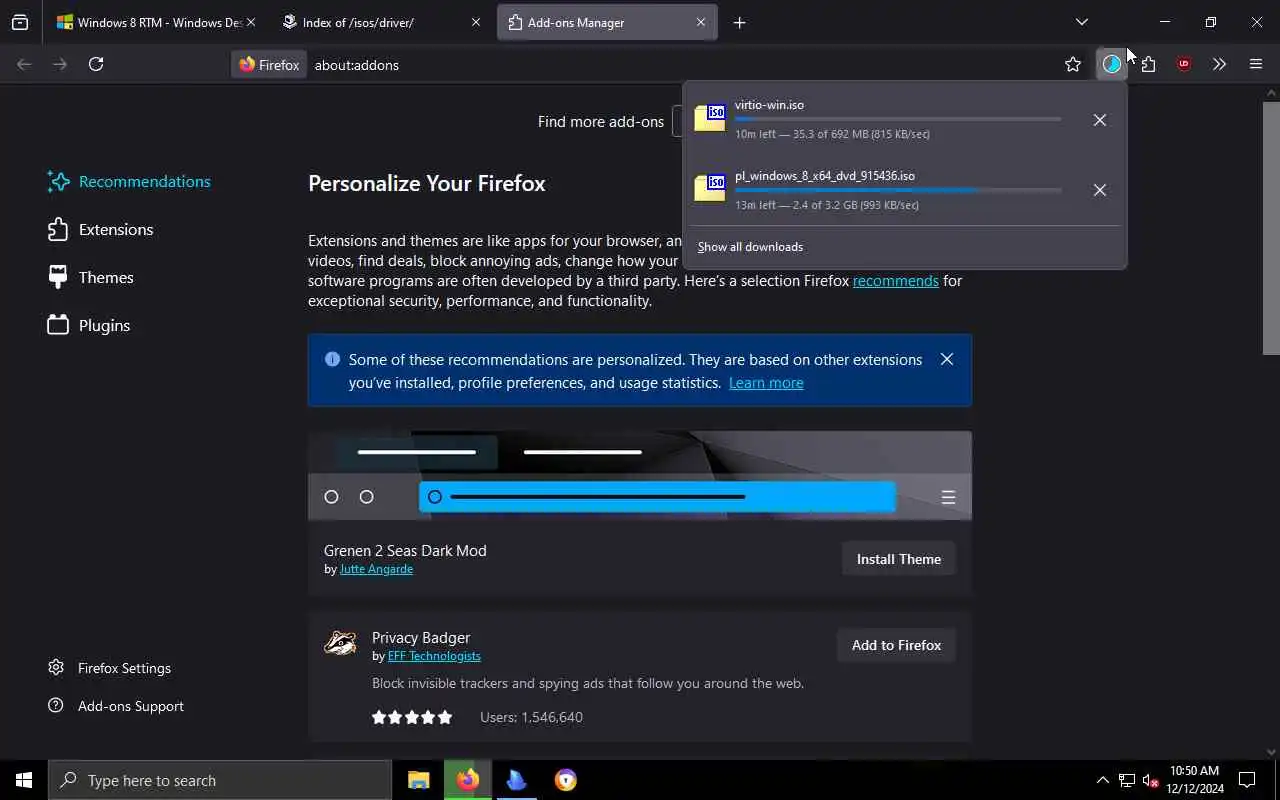Image resolution: width=1280 pixels, height=800 pixels.
Task: Open Firefox Settings from sidebar
Action: click(110, 668)
